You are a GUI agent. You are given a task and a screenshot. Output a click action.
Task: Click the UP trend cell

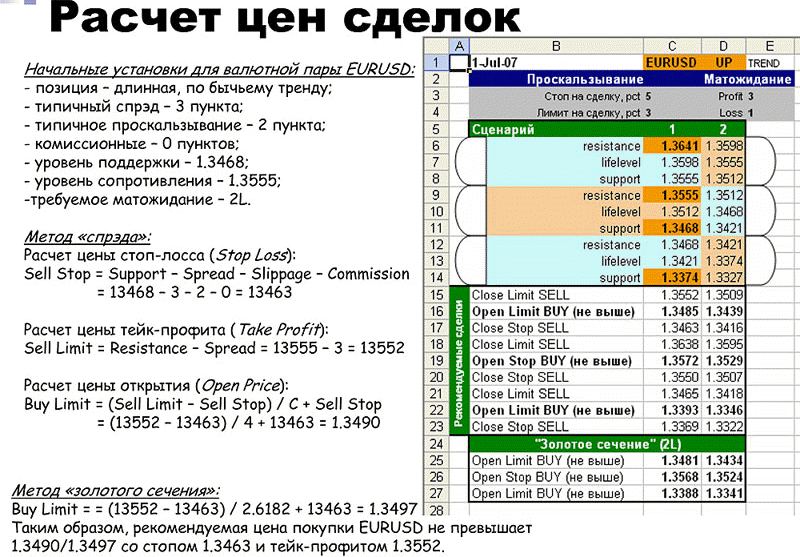pos(721,62)
